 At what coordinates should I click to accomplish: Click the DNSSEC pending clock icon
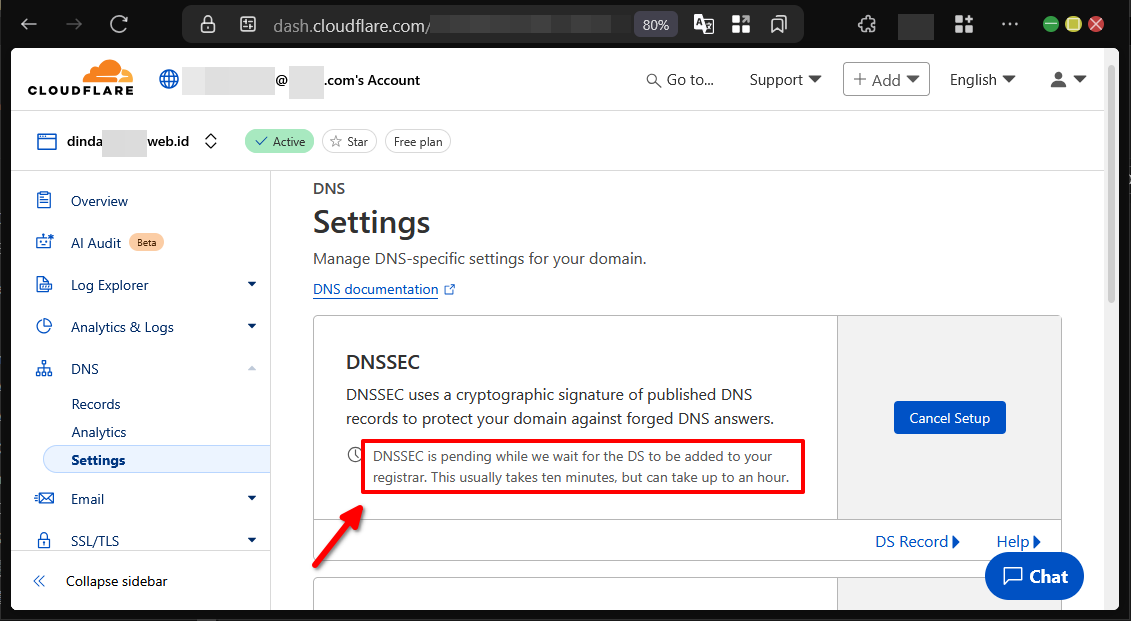(x=354, y=454)
